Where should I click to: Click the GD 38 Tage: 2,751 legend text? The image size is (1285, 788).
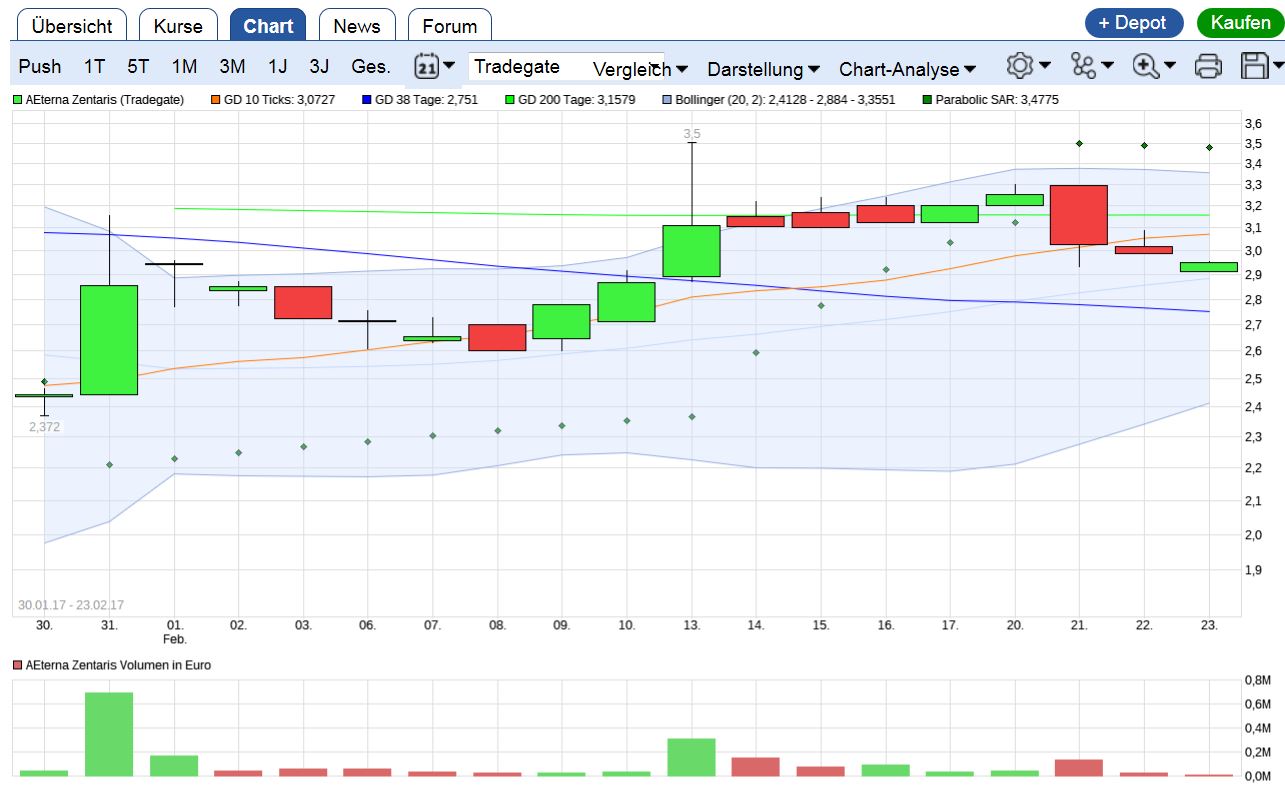click(x=428, y=100)
